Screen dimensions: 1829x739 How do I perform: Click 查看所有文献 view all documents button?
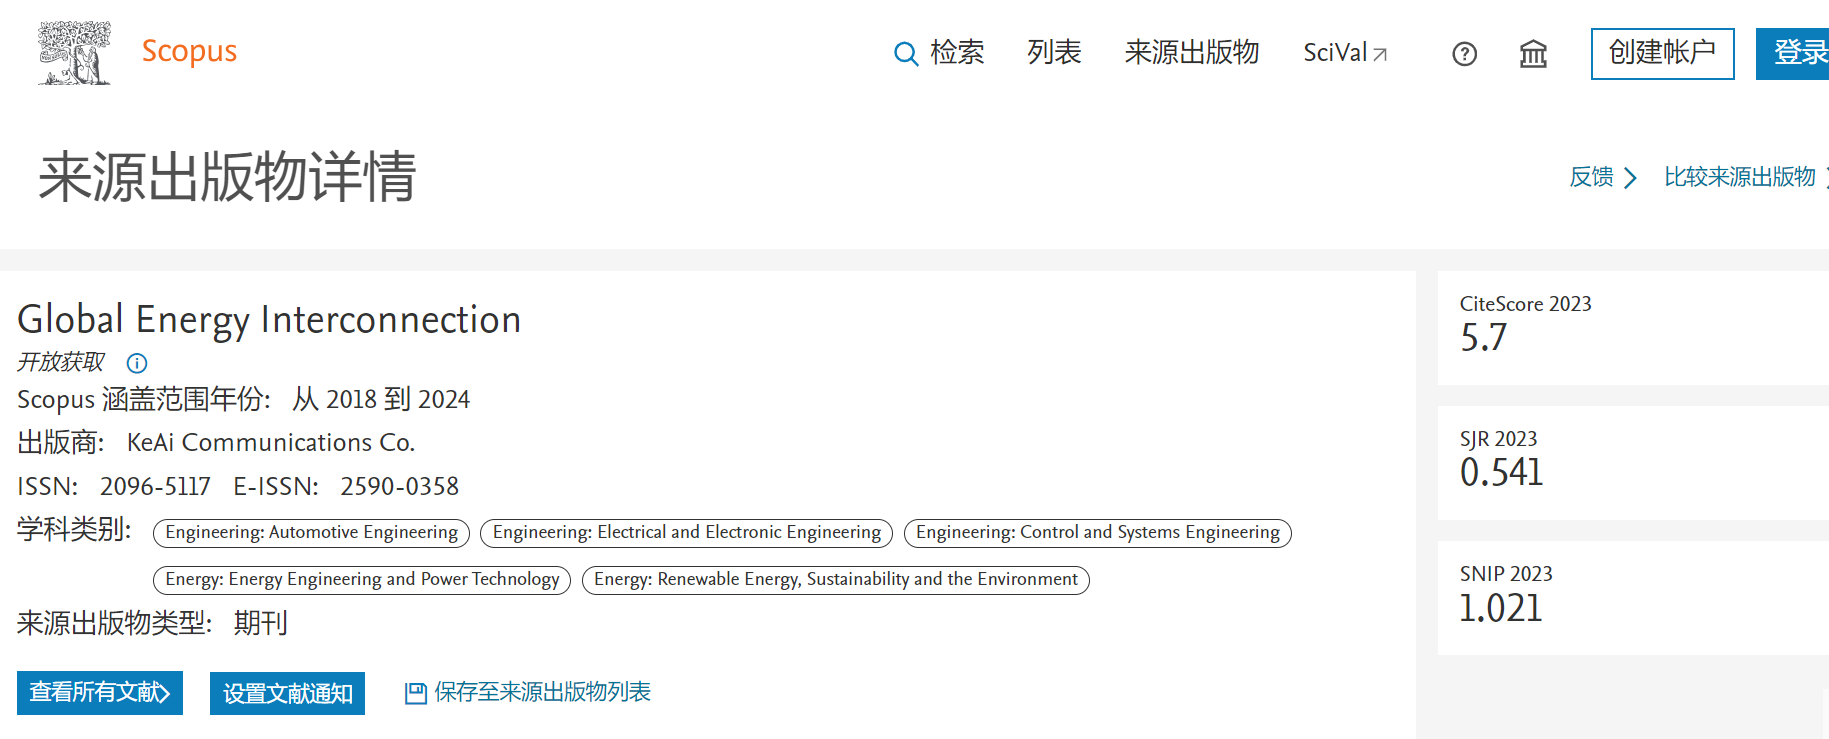100,693
